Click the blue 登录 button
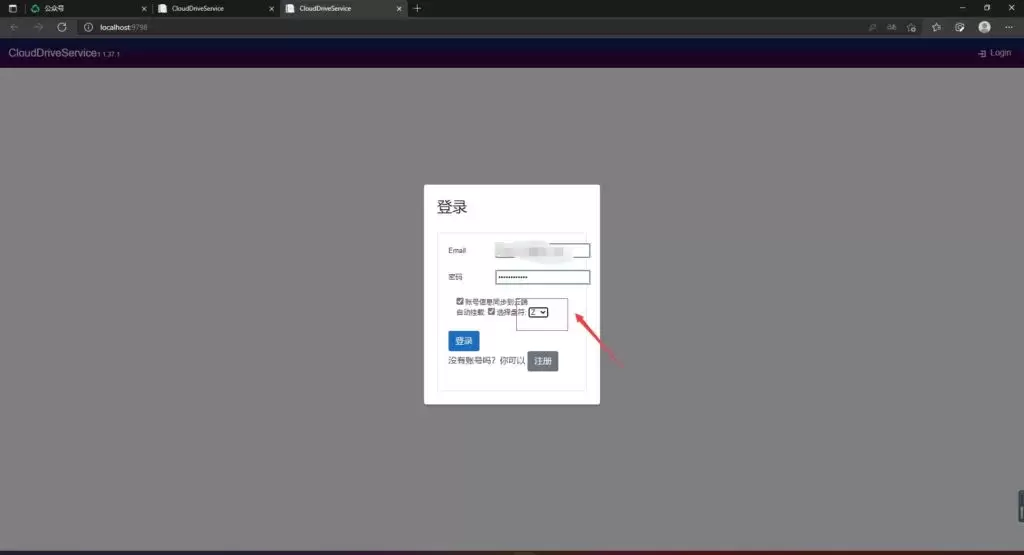The height and width of the screenshot is (555, 1024). tap(464, 341)
